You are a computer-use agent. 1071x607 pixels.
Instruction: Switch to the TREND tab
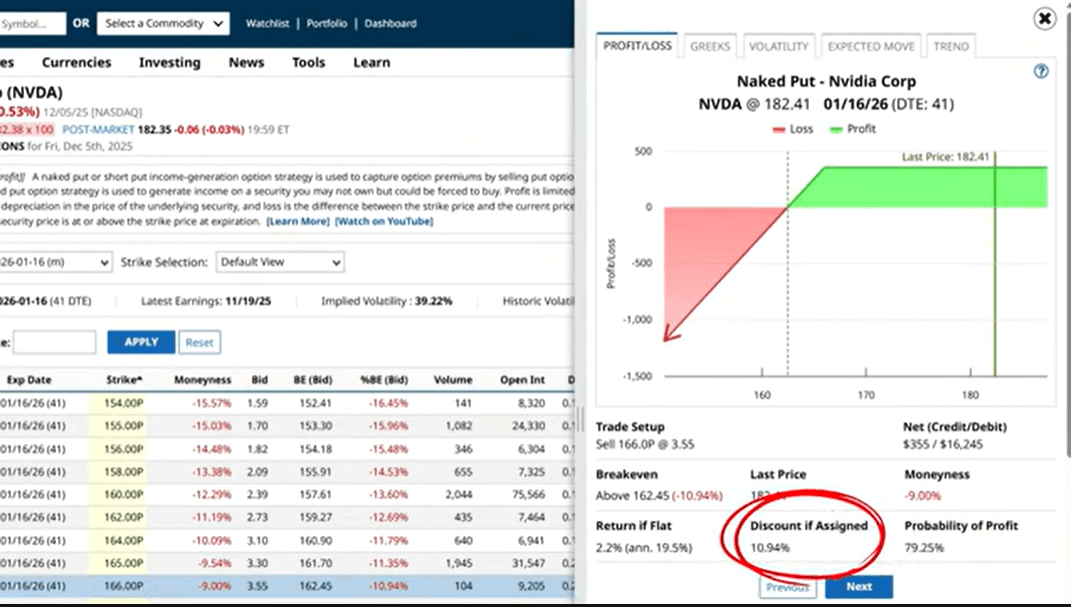point(951,45)
